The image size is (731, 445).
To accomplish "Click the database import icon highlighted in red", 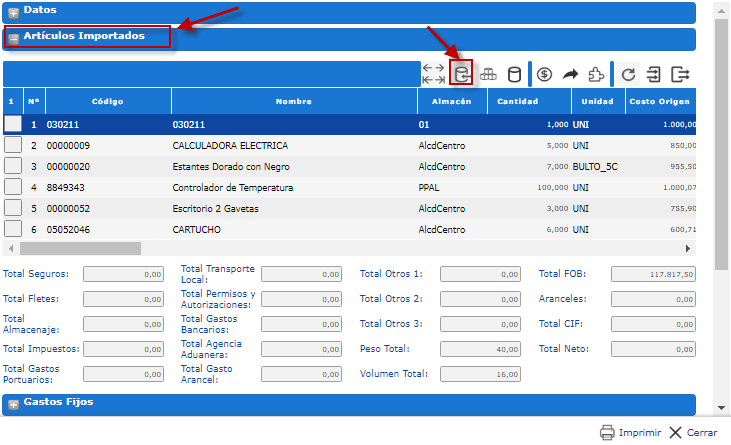I will pyautogui.click(x=461, y=74).
